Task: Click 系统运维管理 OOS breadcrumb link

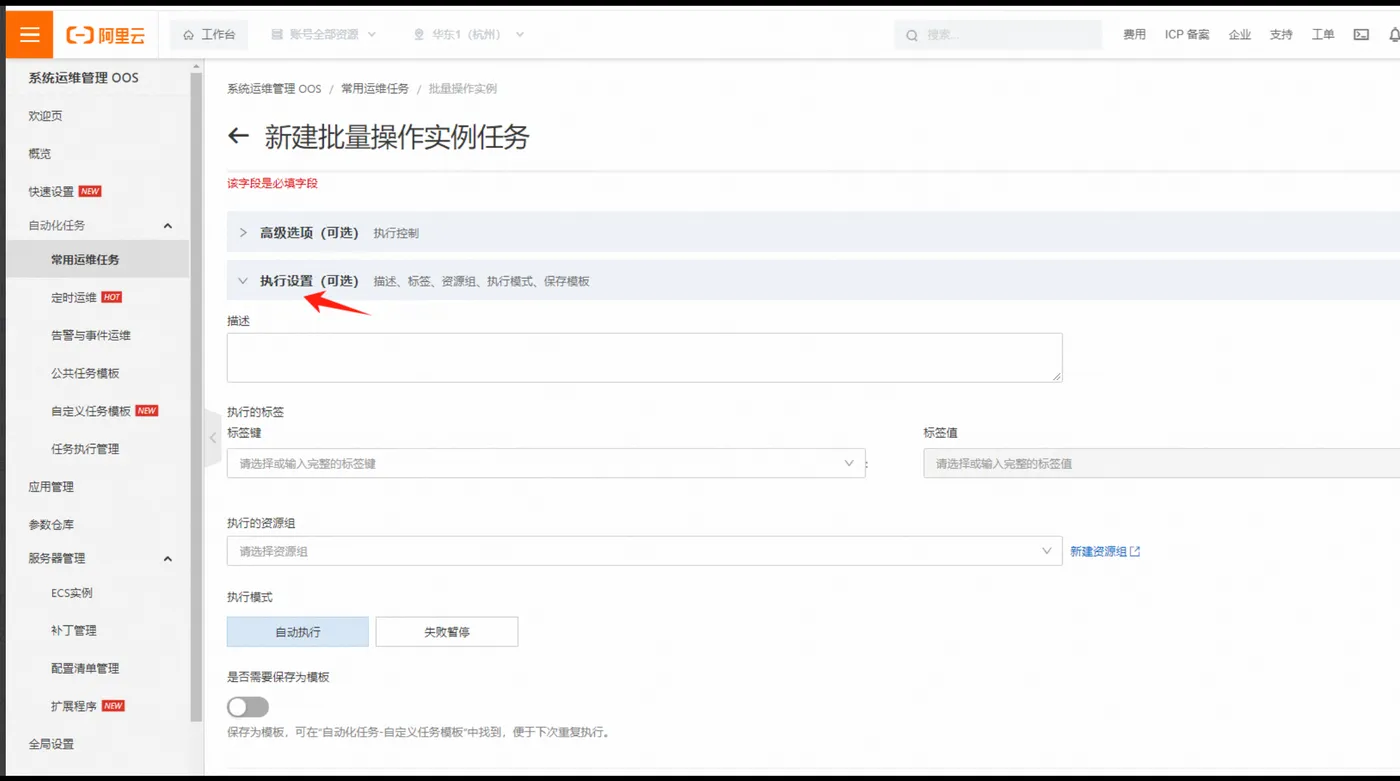Action: point(274,89)
